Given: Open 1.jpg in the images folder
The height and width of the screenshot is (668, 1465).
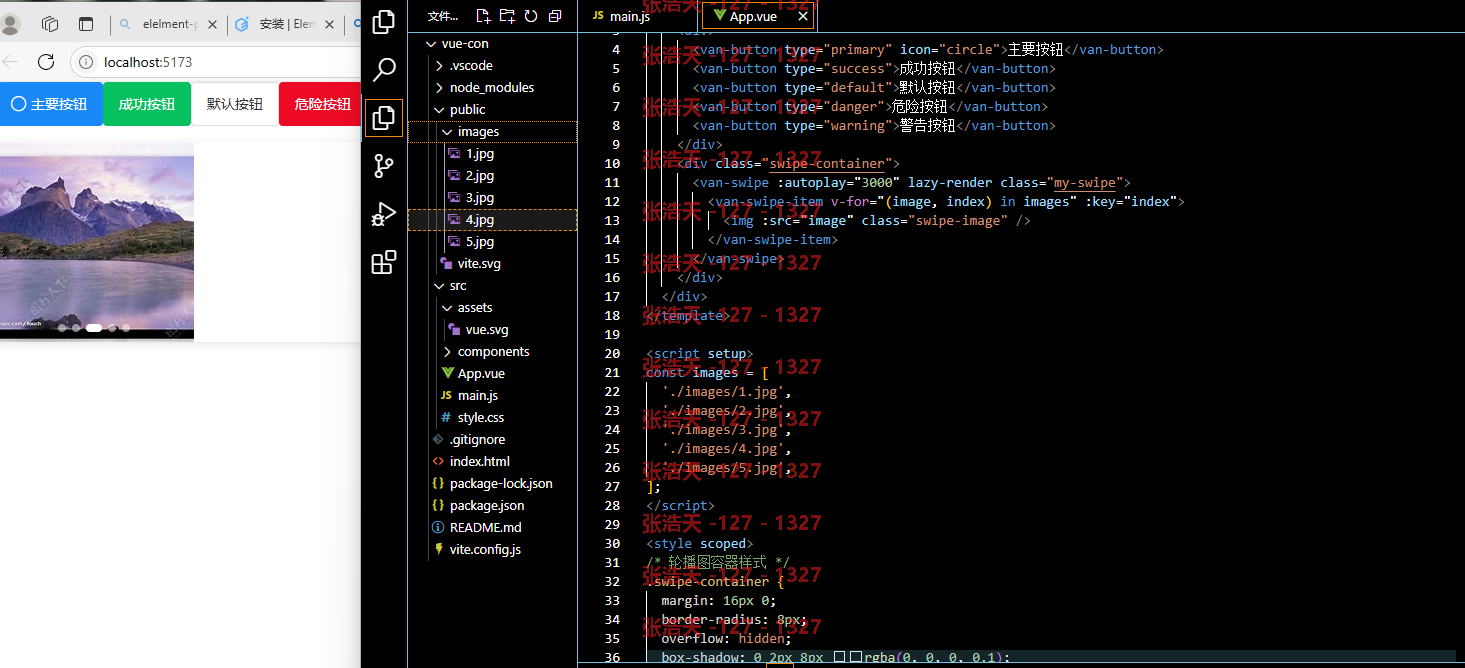Looking at the screenshot, I should tap(480, 154).
